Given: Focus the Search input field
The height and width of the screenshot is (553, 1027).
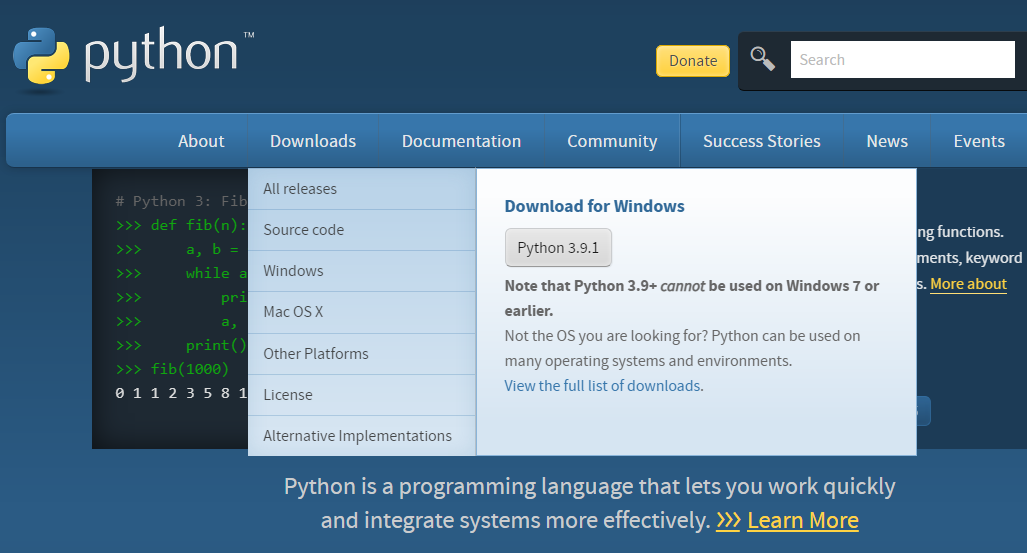Looking at the screenshot, I should (903, 60).
